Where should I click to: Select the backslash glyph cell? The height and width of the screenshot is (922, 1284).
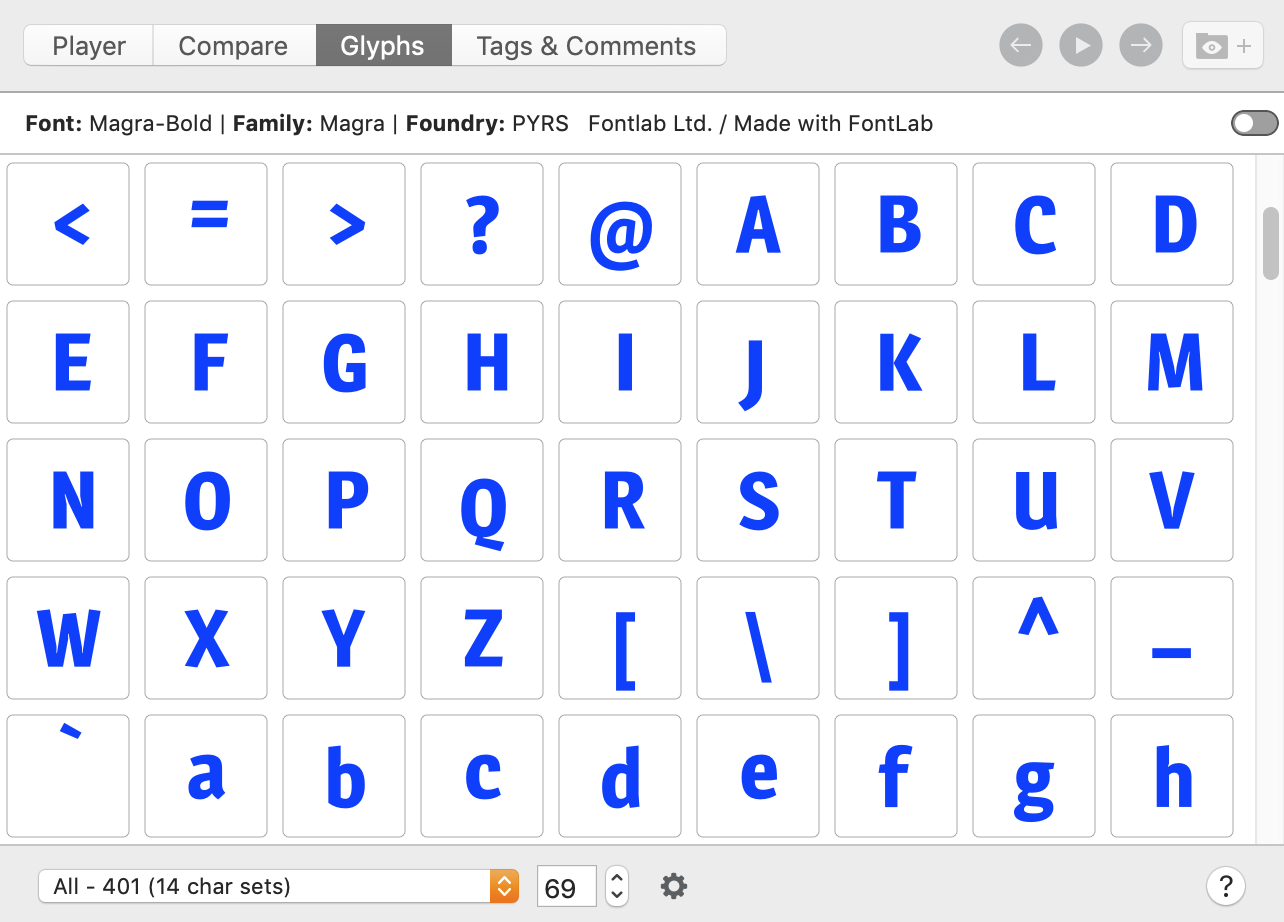pyautogui.click(x=758, y=638)
